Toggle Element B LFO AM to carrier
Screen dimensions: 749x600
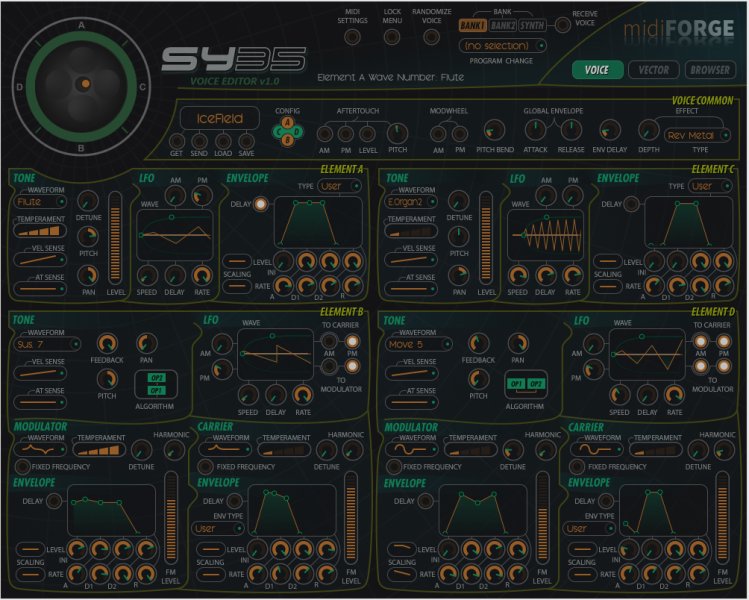point(329,342)
